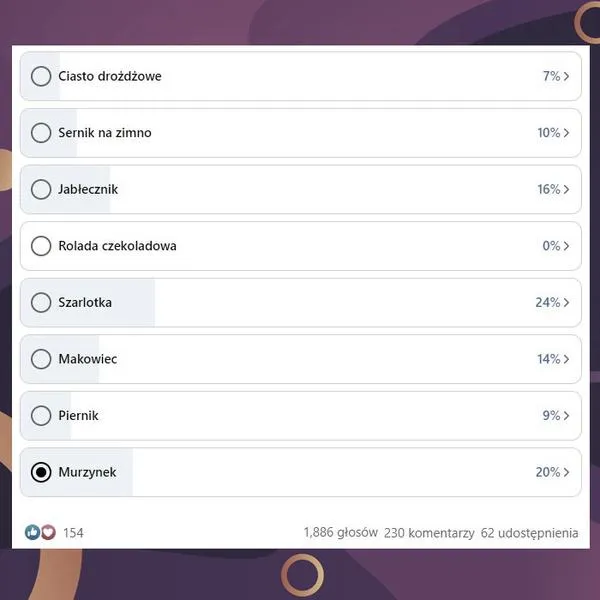Show voters via Jabłecznik 16% chevron
600x600 pixels.
[x=567, y=189]
